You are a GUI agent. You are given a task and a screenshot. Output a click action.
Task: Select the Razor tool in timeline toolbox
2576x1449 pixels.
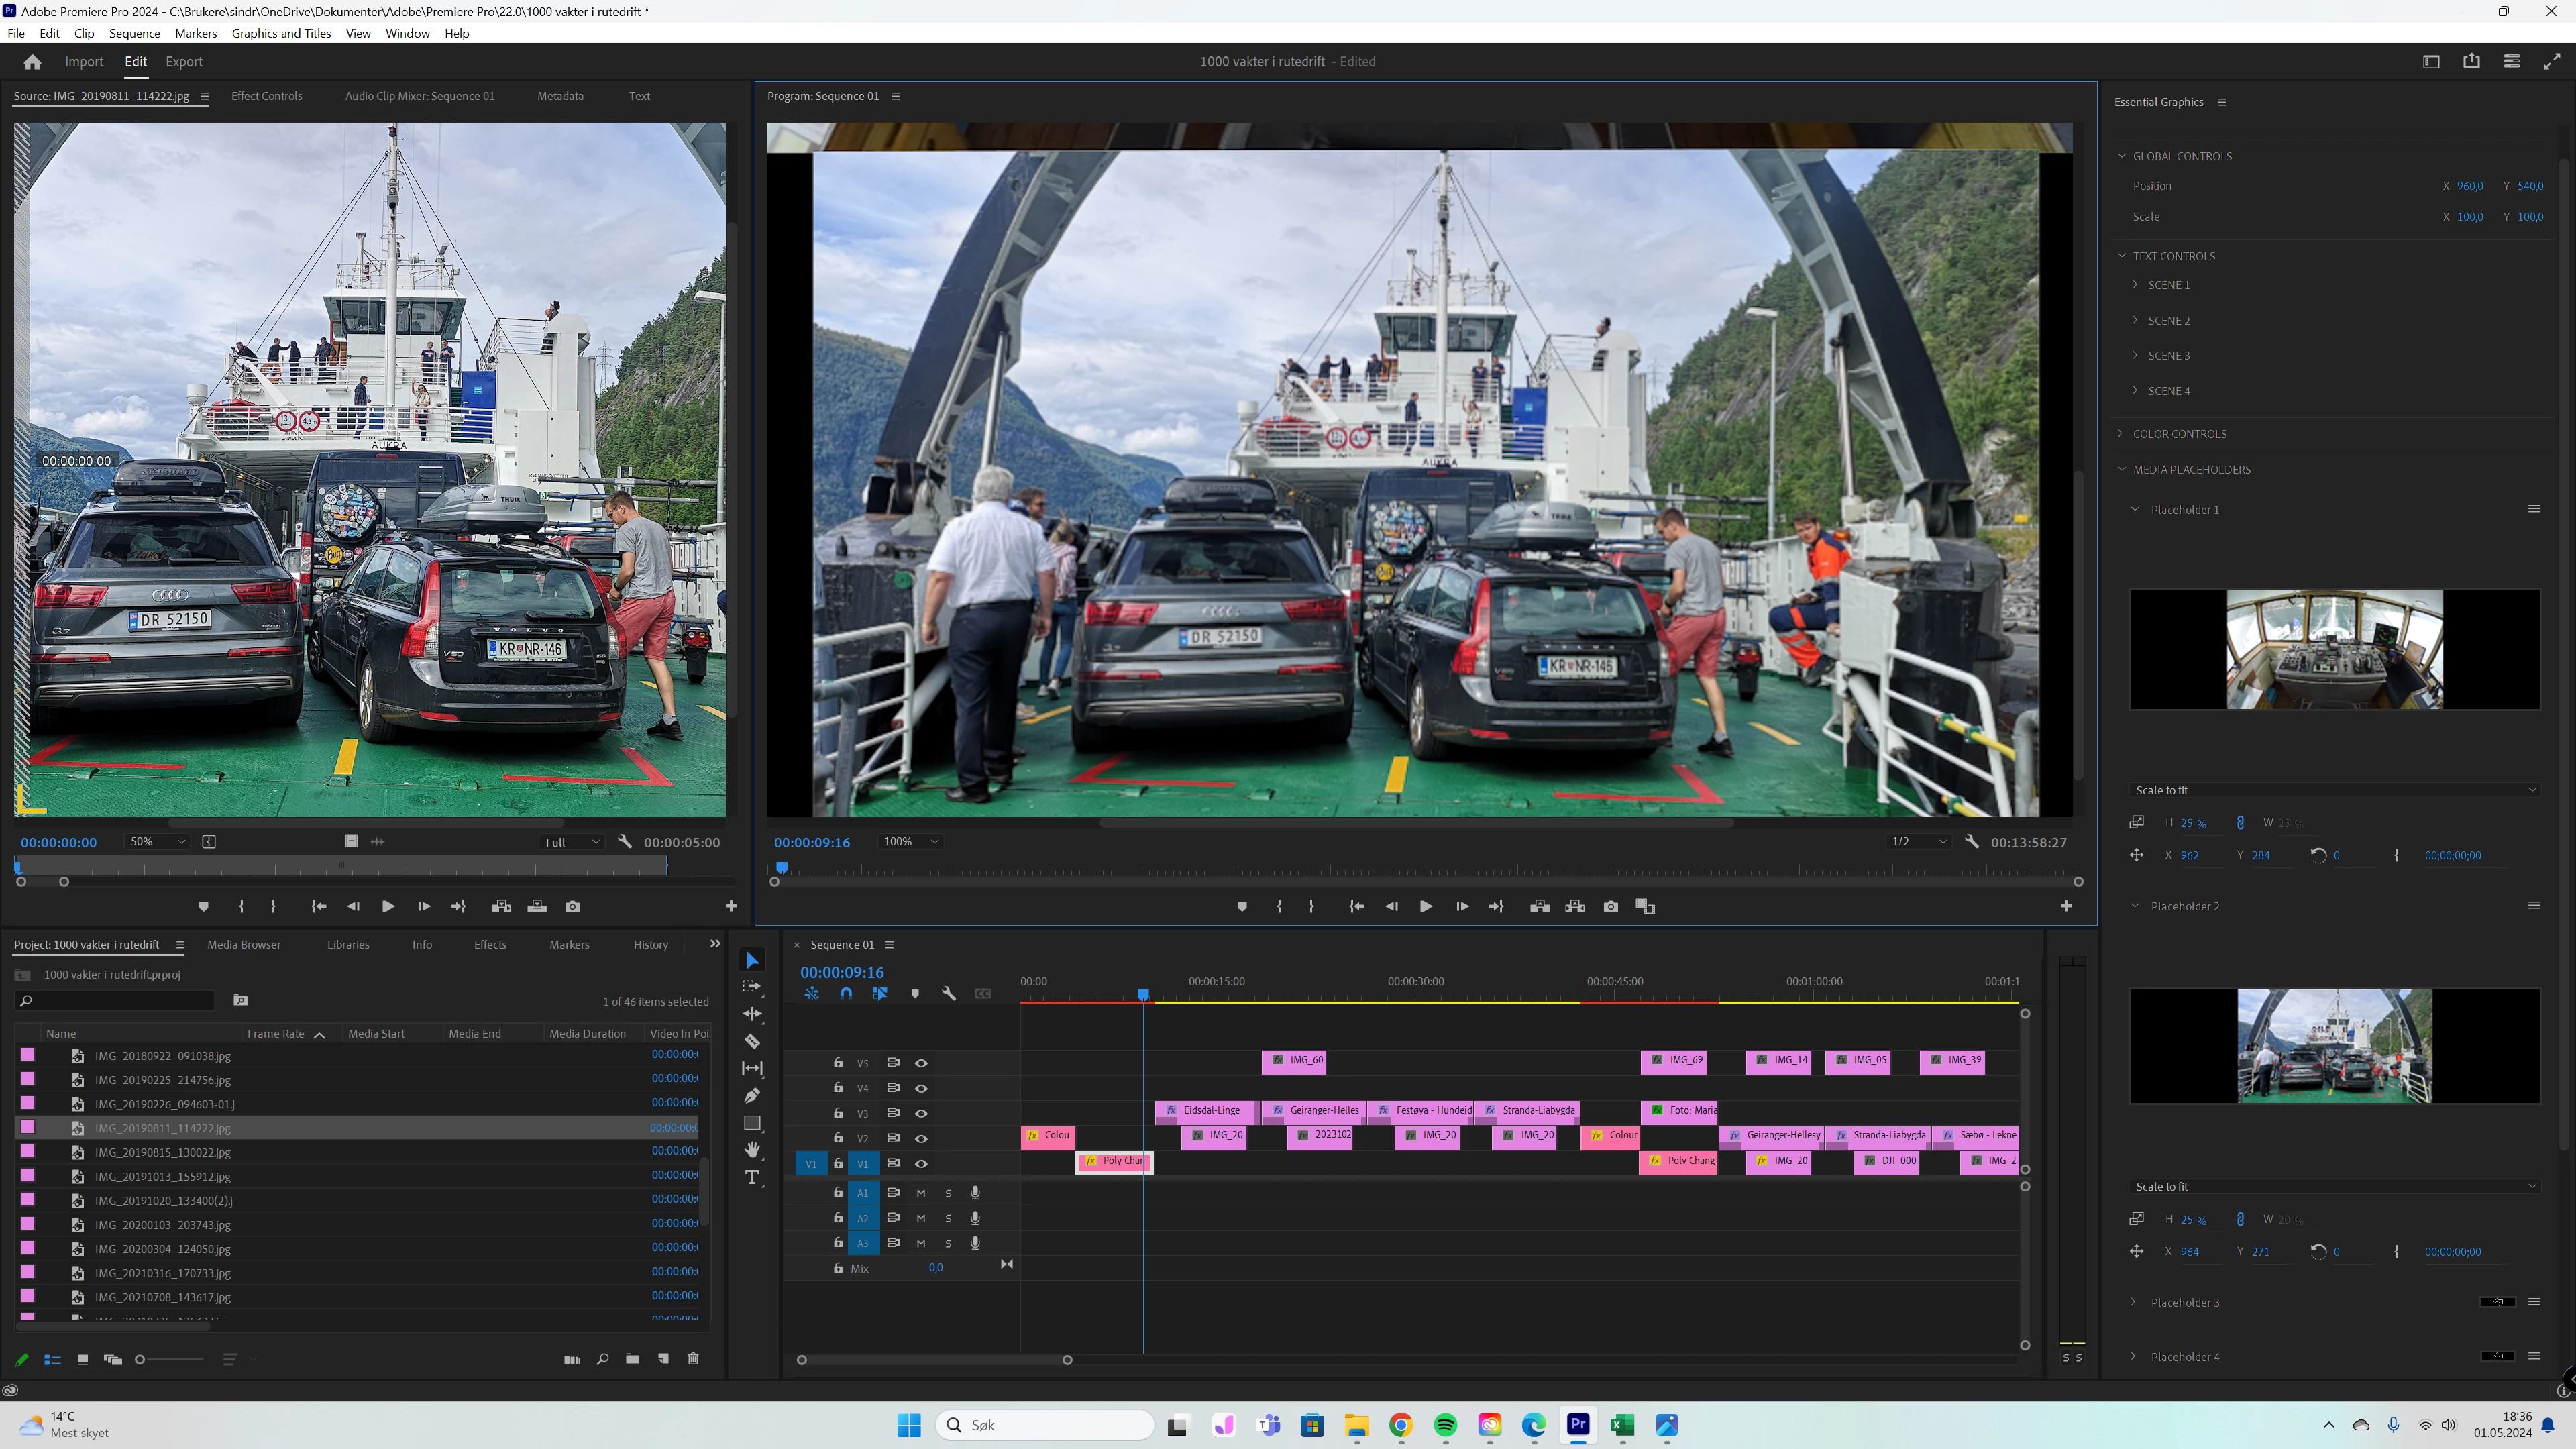click(x=752, y=1041)
